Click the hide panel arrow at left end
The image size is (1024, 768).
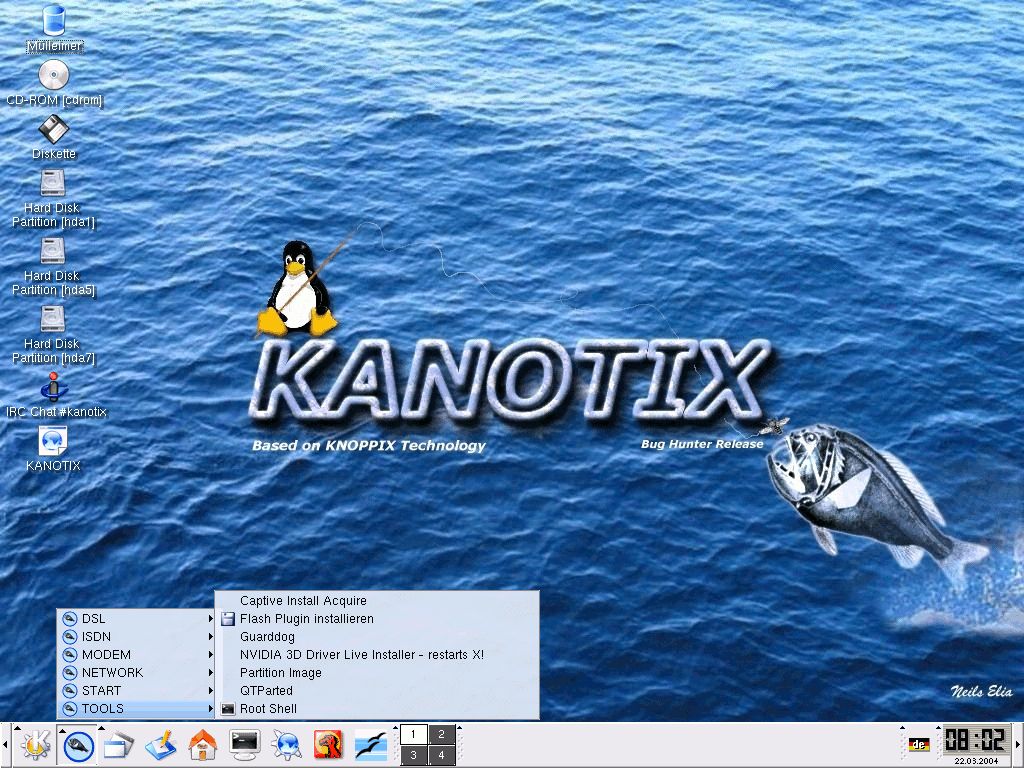5,745
